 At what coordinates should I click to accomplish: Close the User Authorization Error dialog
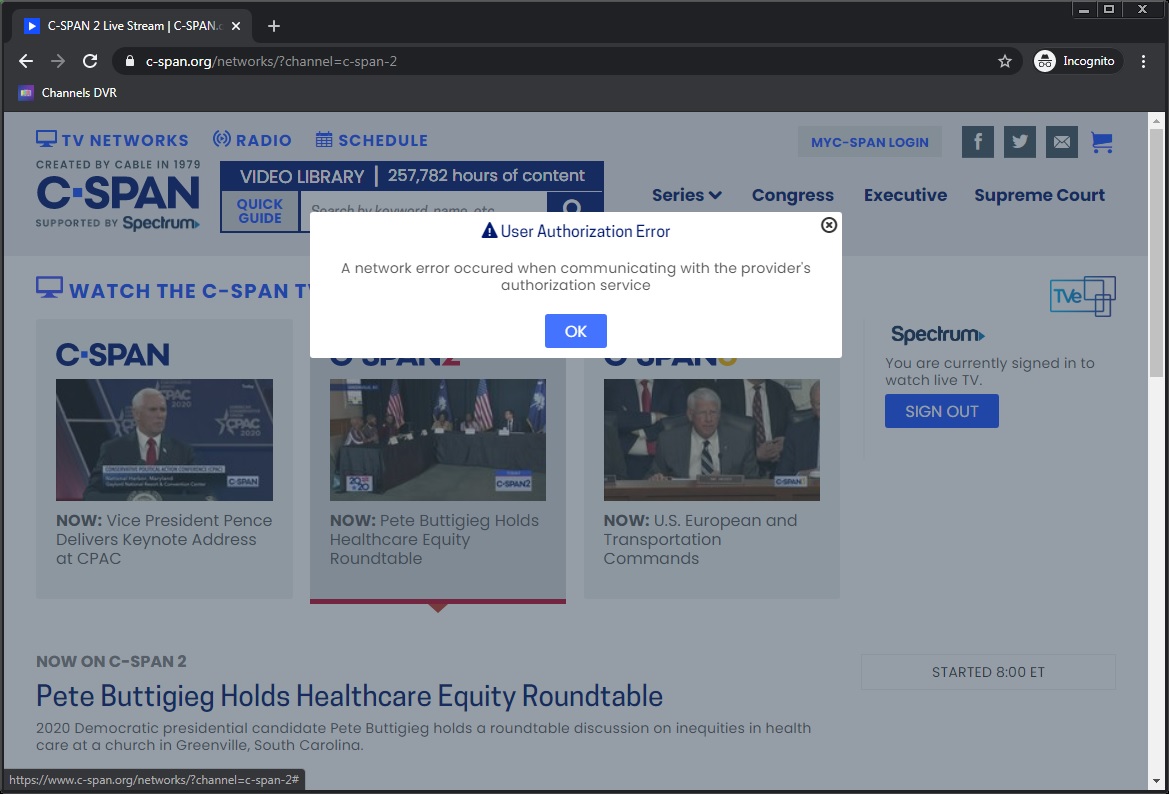tap(828, 225)
